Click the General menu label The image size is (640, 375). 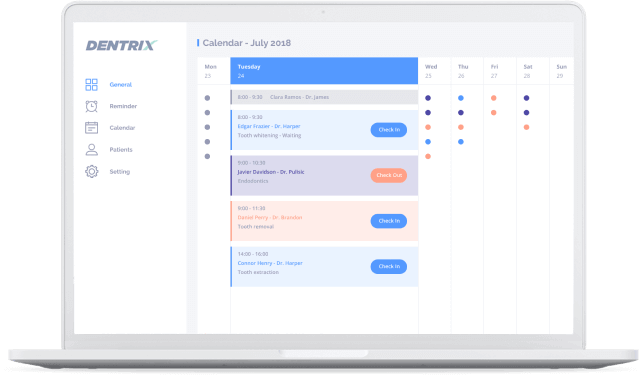120,84
